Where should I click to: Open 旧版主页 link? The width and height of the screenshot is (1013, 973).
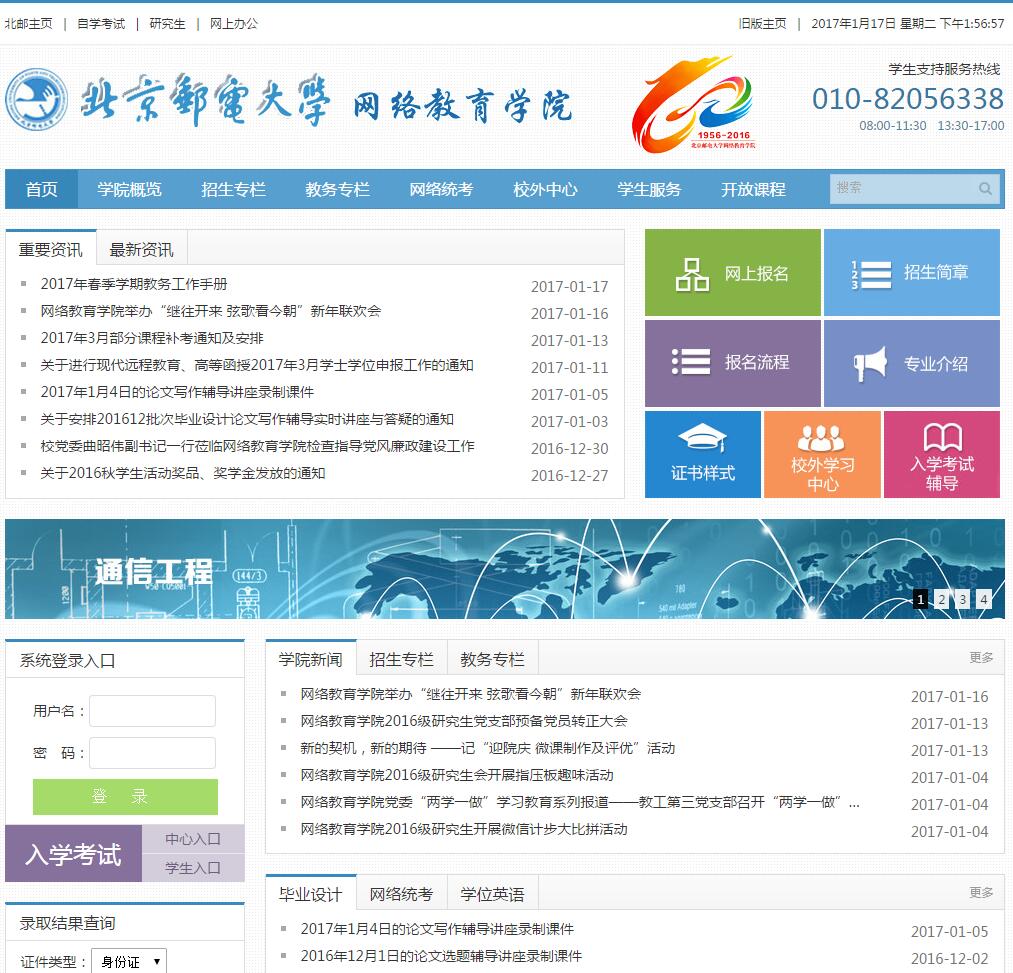tap(763, 24)
